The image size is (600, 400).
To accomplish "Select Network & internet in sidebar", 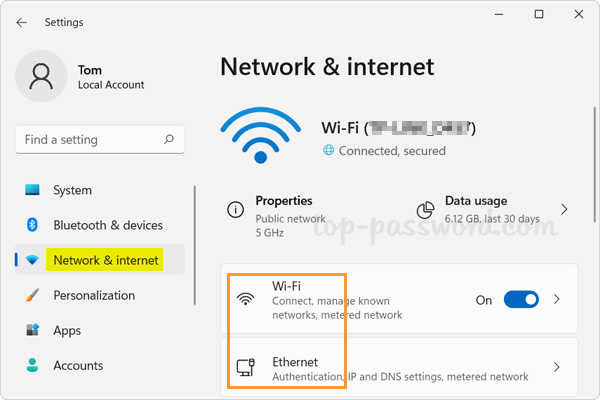I will click(x=105, y=260).
